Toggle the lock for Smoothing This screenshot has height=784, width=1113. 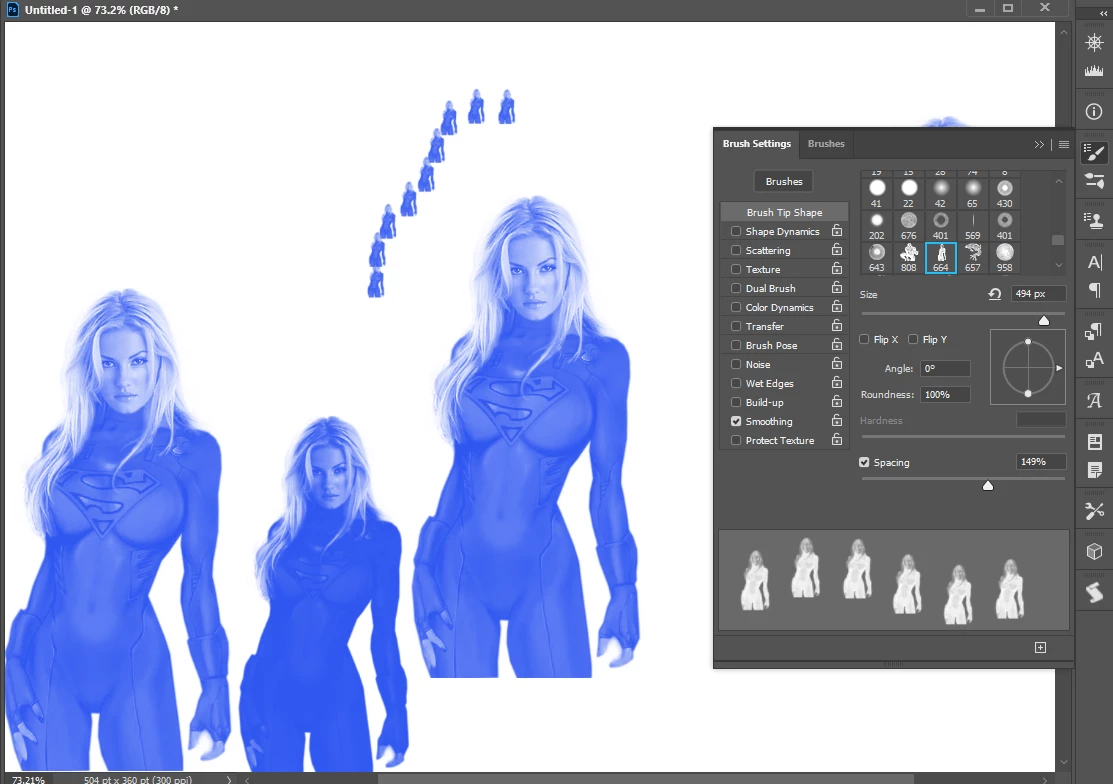pos(837,421)
